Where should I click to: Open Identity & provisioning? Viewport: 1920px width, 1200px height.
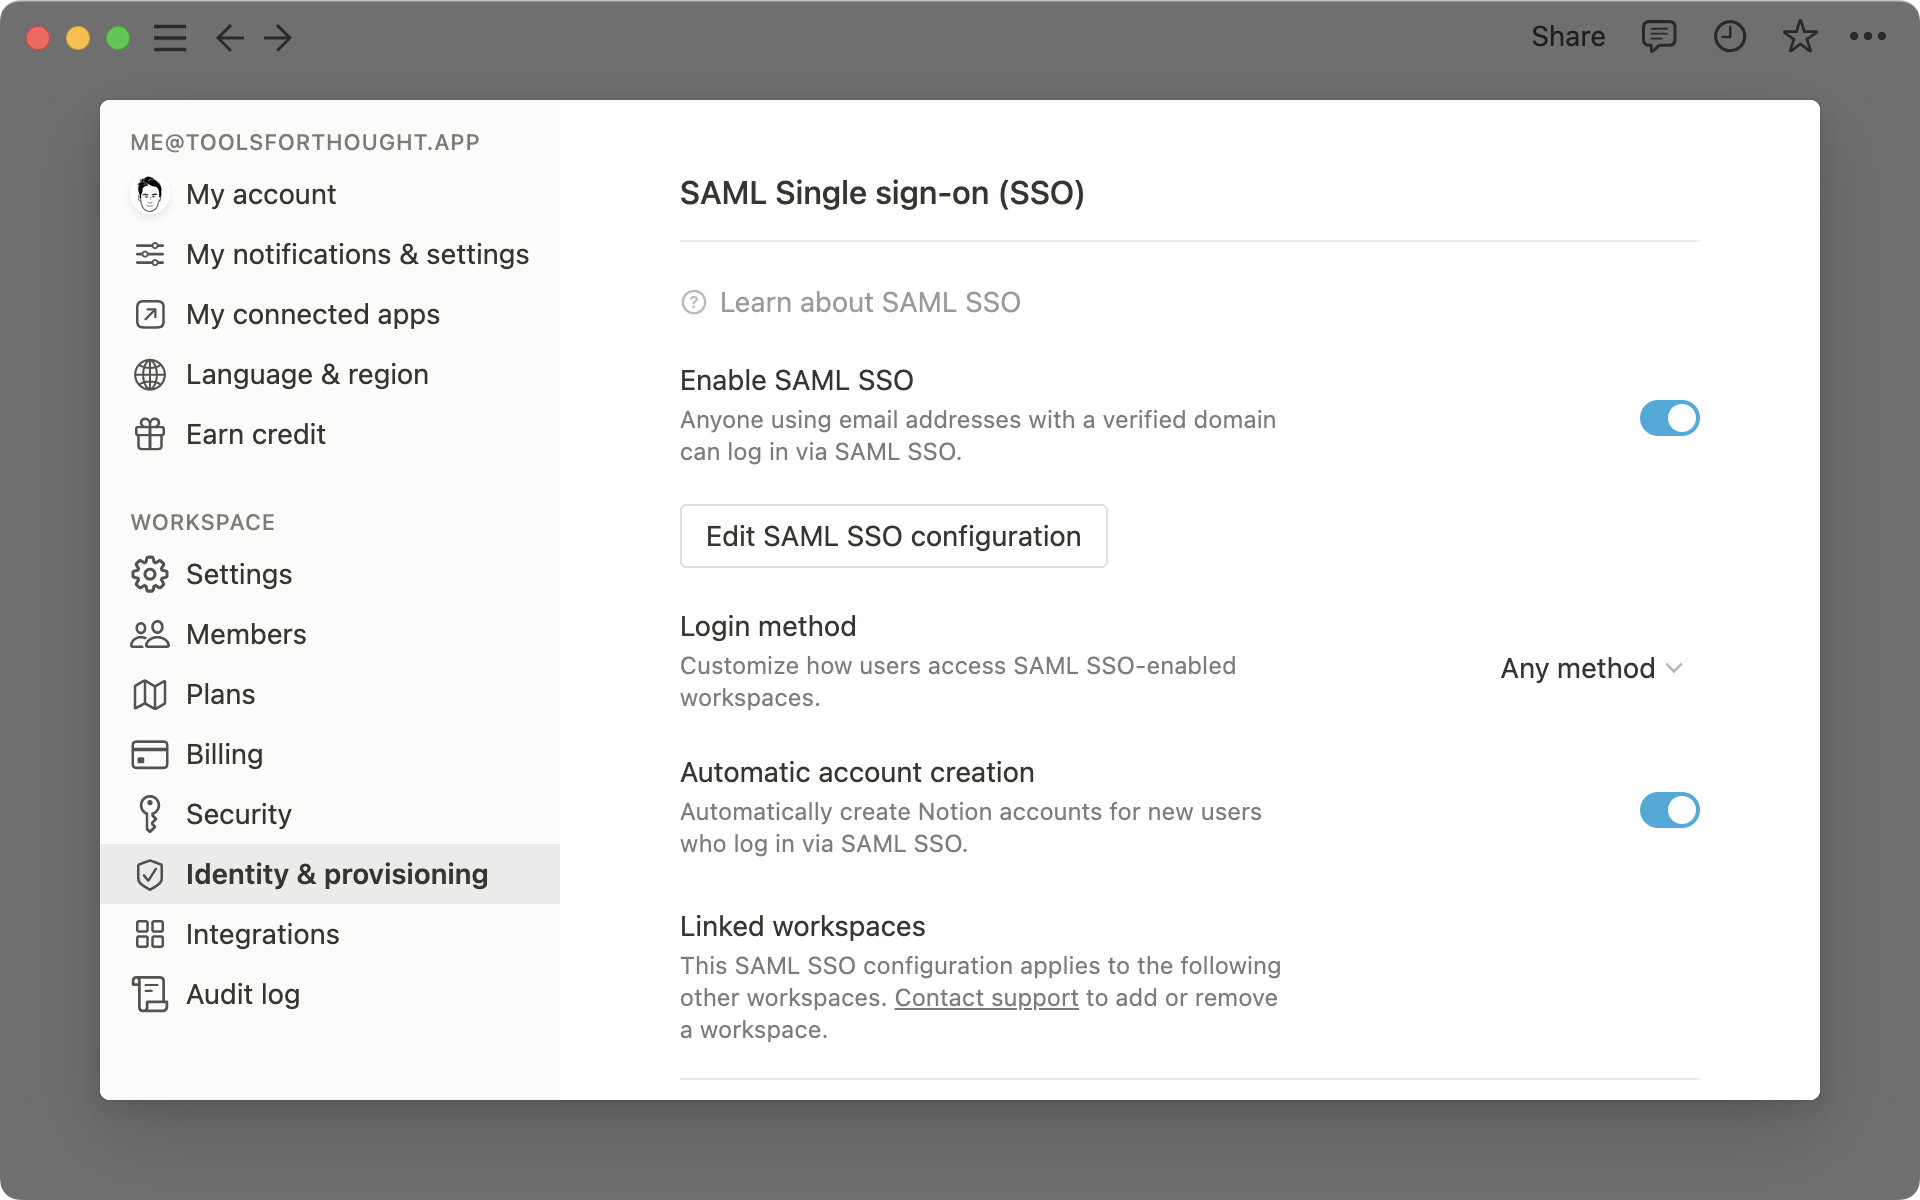tap(336, 874)
